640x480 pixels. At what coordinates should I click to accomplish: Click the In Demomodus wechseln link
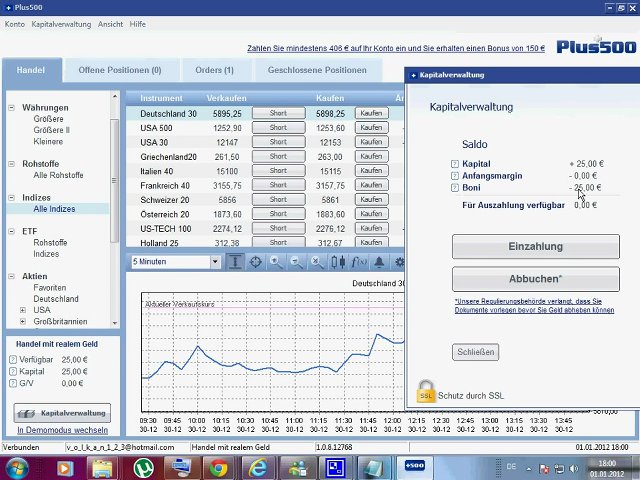point(61,430)
